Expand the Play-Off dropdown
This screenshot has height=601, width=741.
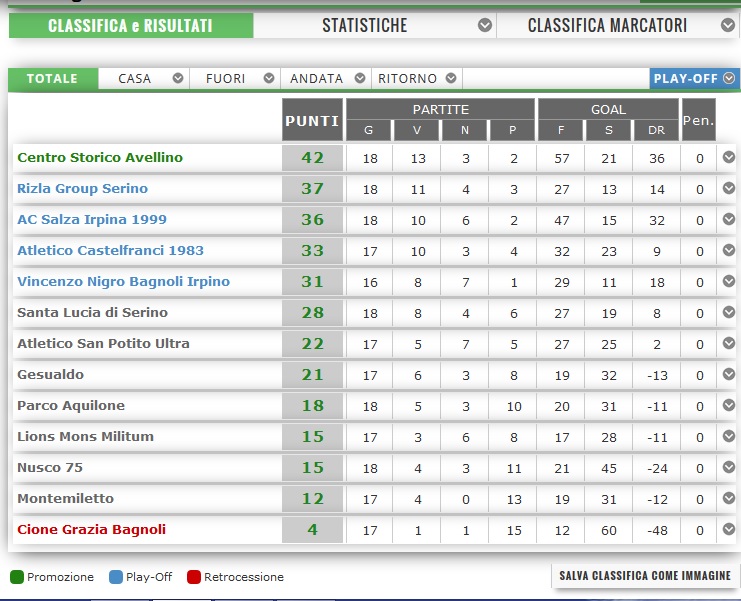tap(729, 78)
